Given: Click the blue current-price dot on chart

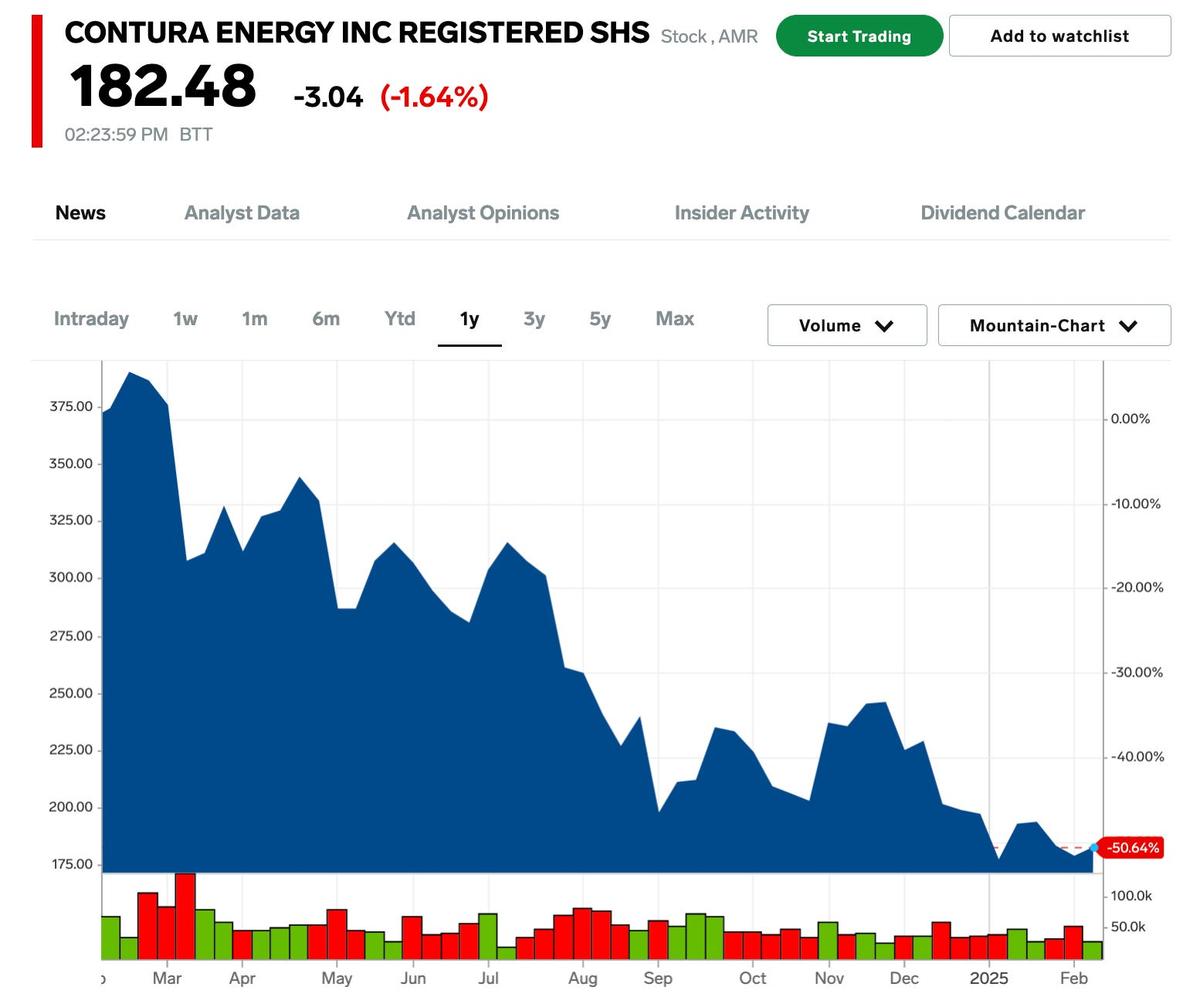Looking at the screenshot, I should coord(1094,848).
